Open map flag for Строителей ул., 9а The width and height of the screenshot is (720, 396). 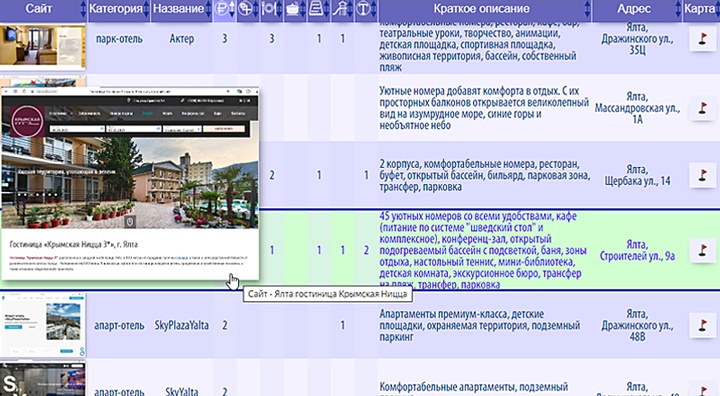[702, 250]
